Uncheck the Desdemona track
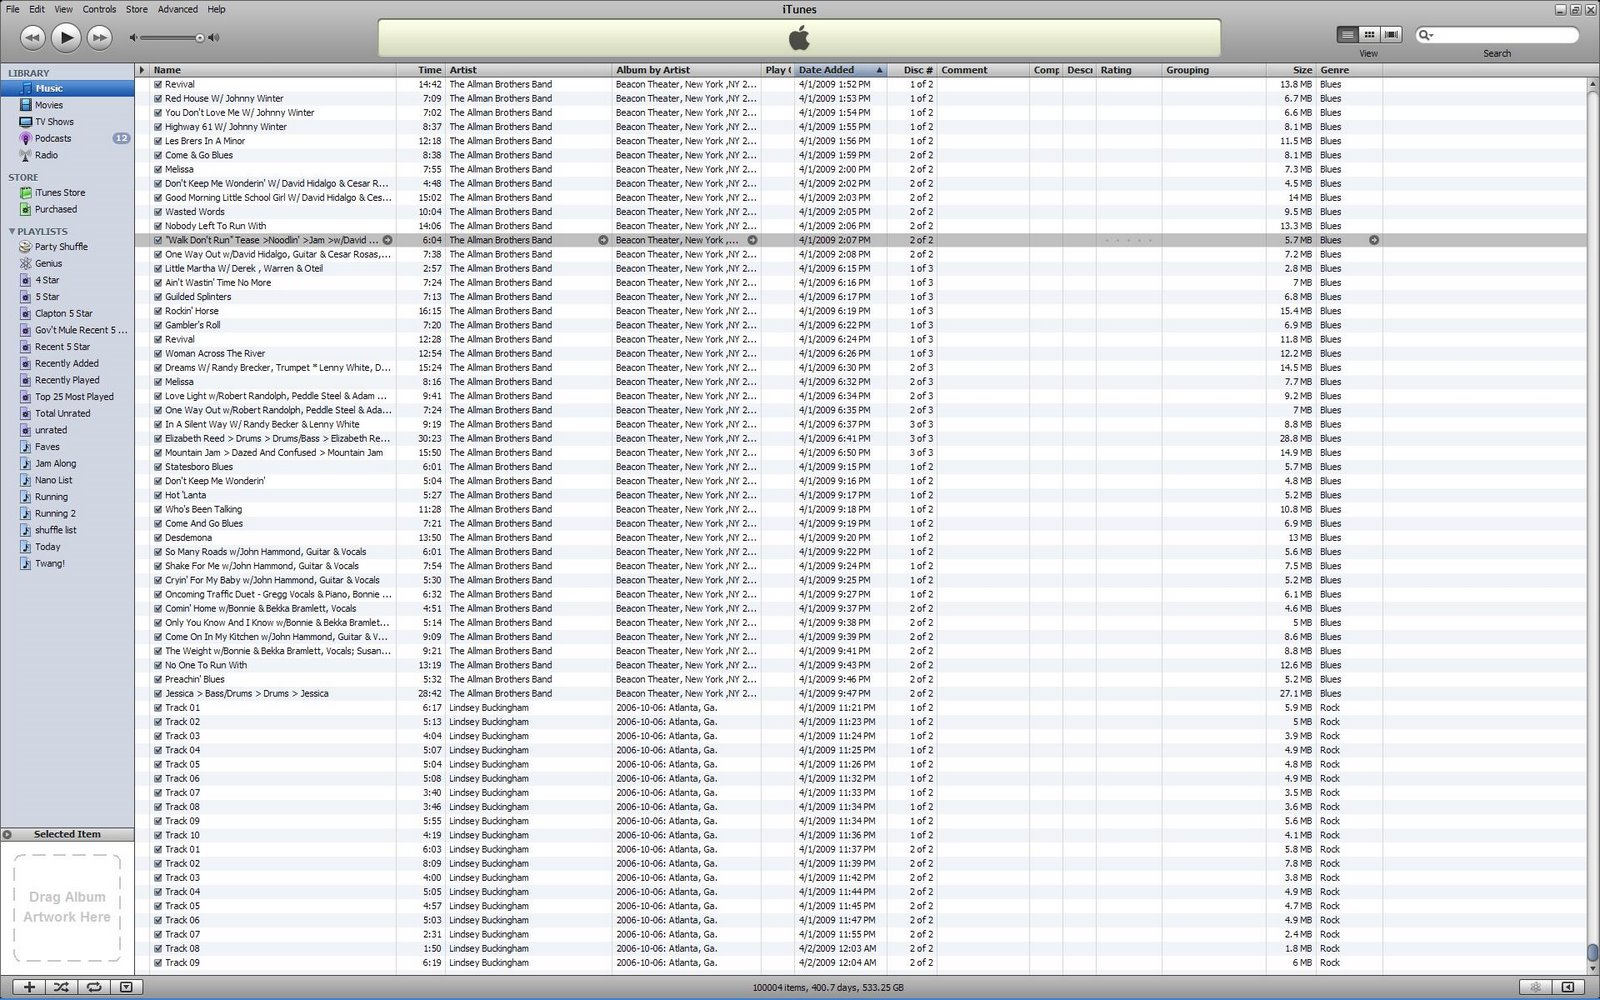Screen dimensions: 1600x1000 coord(158,538)
